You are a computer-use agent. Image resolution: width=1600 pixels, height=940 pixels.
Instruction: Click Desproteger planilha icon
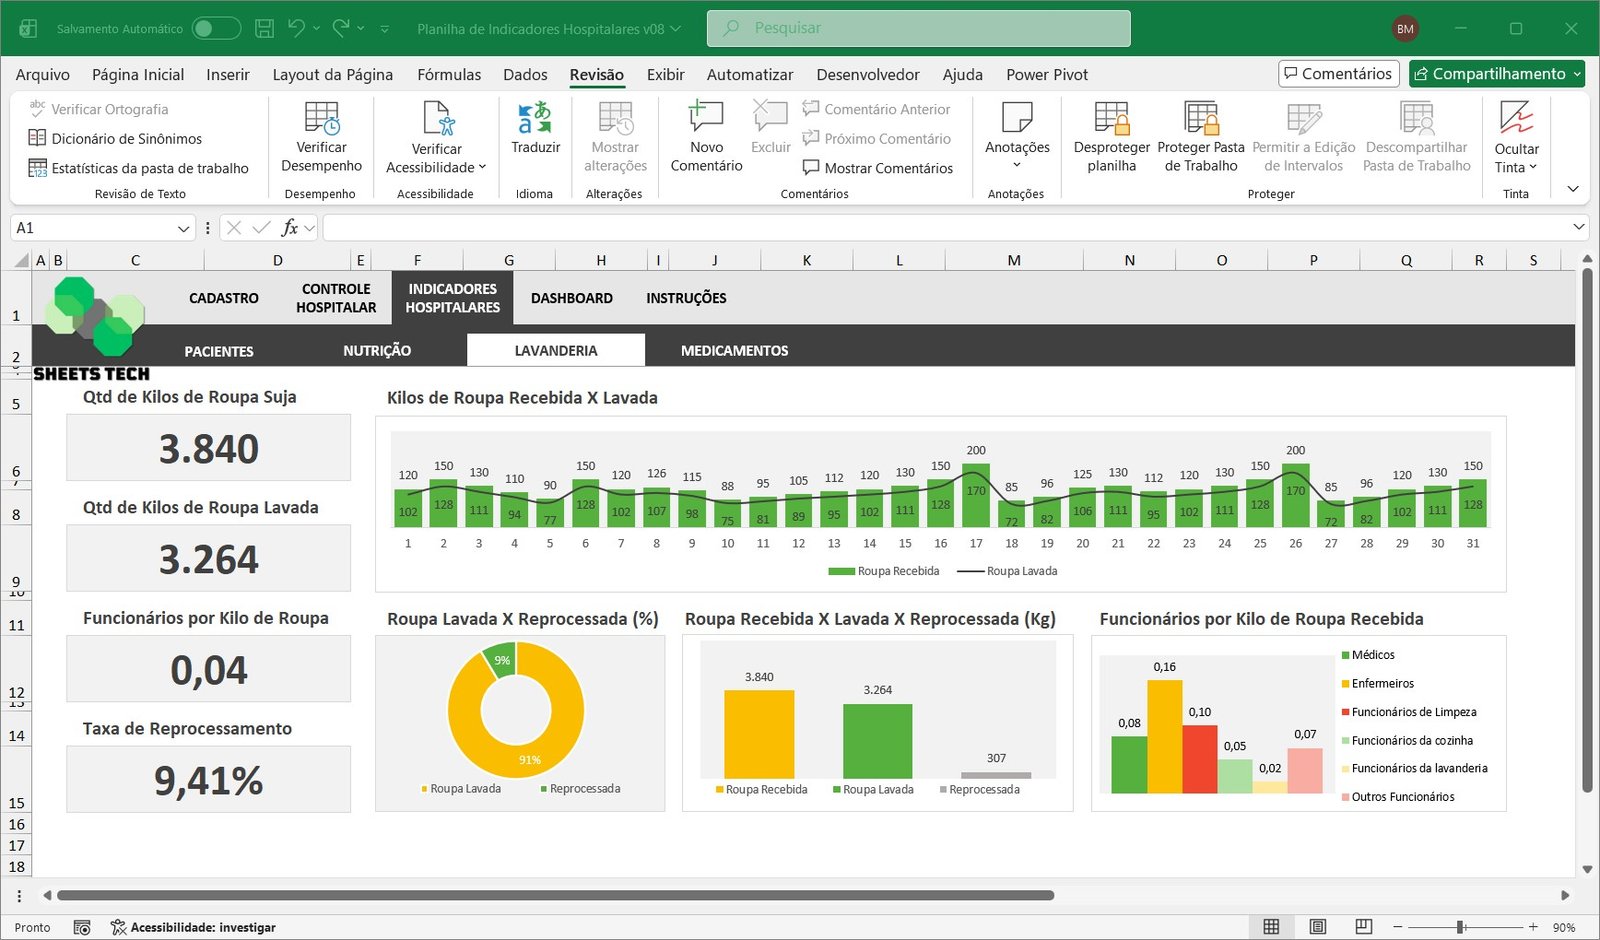tap(1111, 118)
